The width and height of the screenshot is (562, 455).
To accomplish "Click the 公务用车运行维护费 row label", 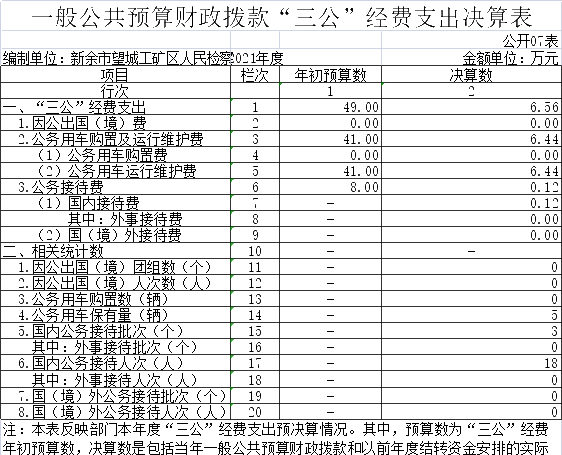I will point(115,171).
